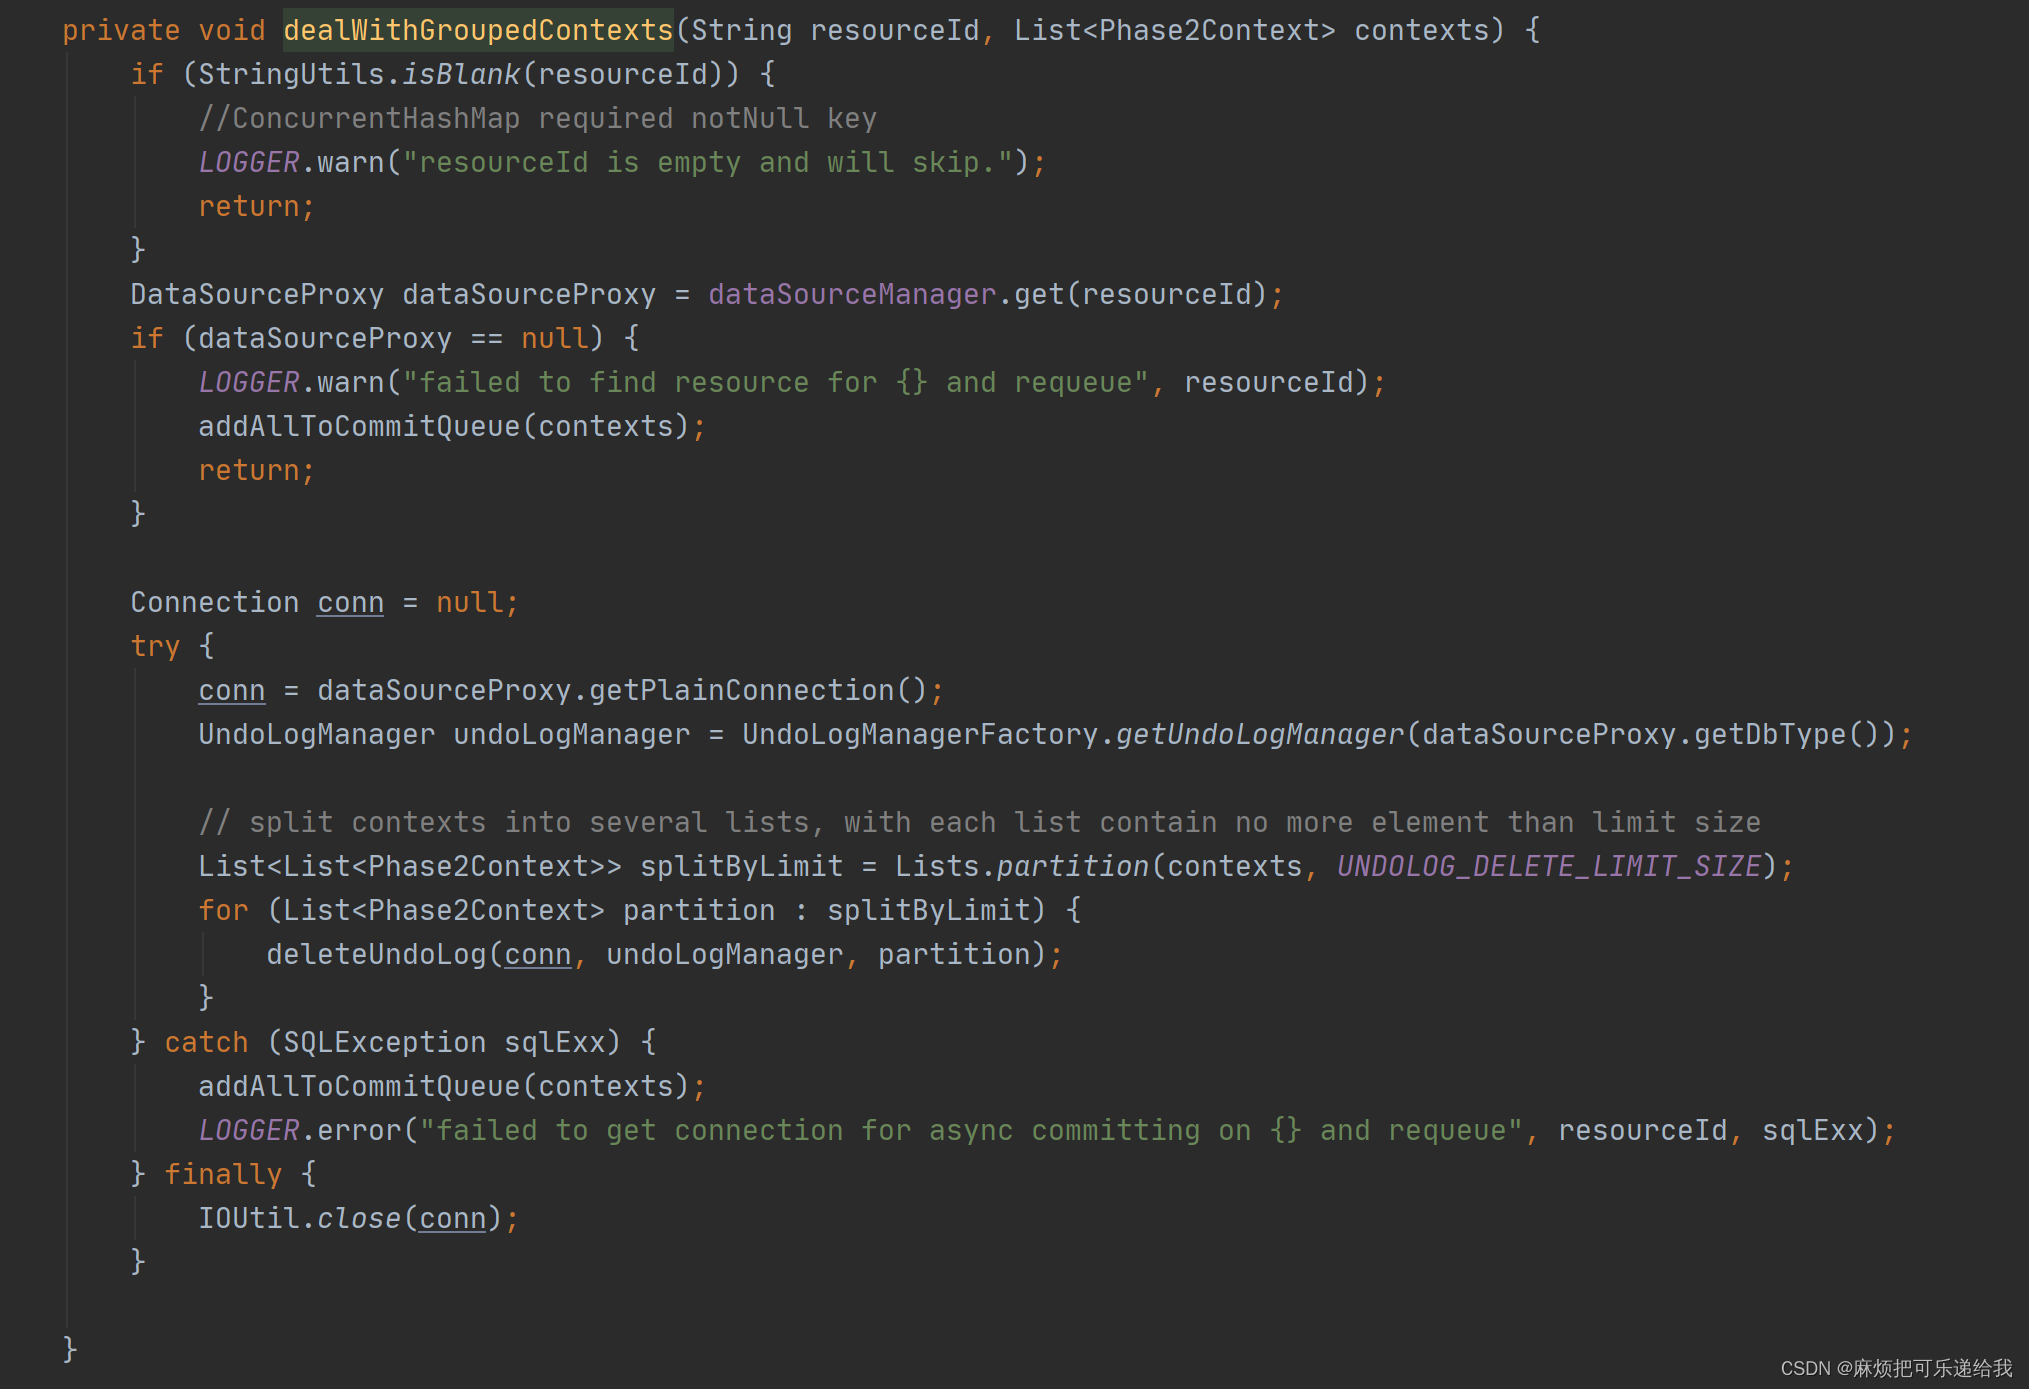Click dataSourceManager field reference
The width and height of the screenshot is (2029, 1389).
tap(852, 294)
